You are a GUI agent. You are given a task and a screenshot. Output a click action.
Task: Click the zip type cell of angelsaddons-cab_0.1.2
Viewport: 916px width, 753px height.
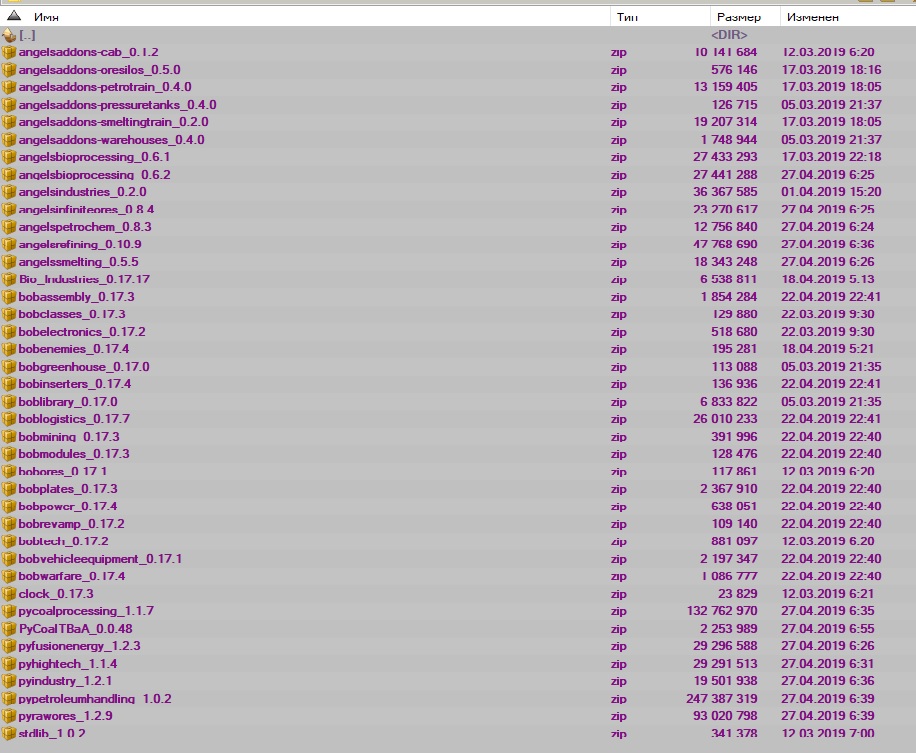coord(619,53)
